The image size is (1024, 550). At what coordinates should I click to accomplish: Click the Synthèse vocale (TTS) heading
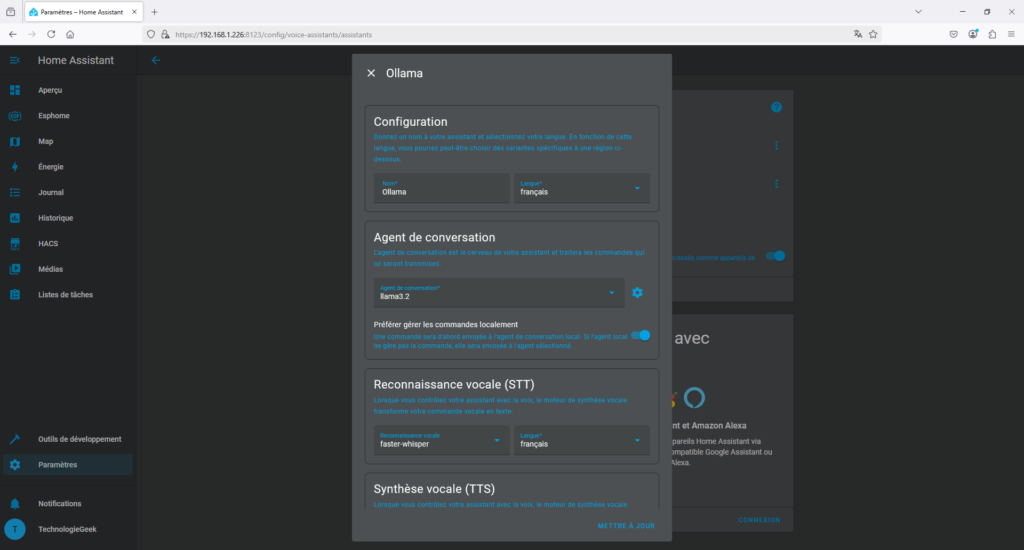coord(434,489)
